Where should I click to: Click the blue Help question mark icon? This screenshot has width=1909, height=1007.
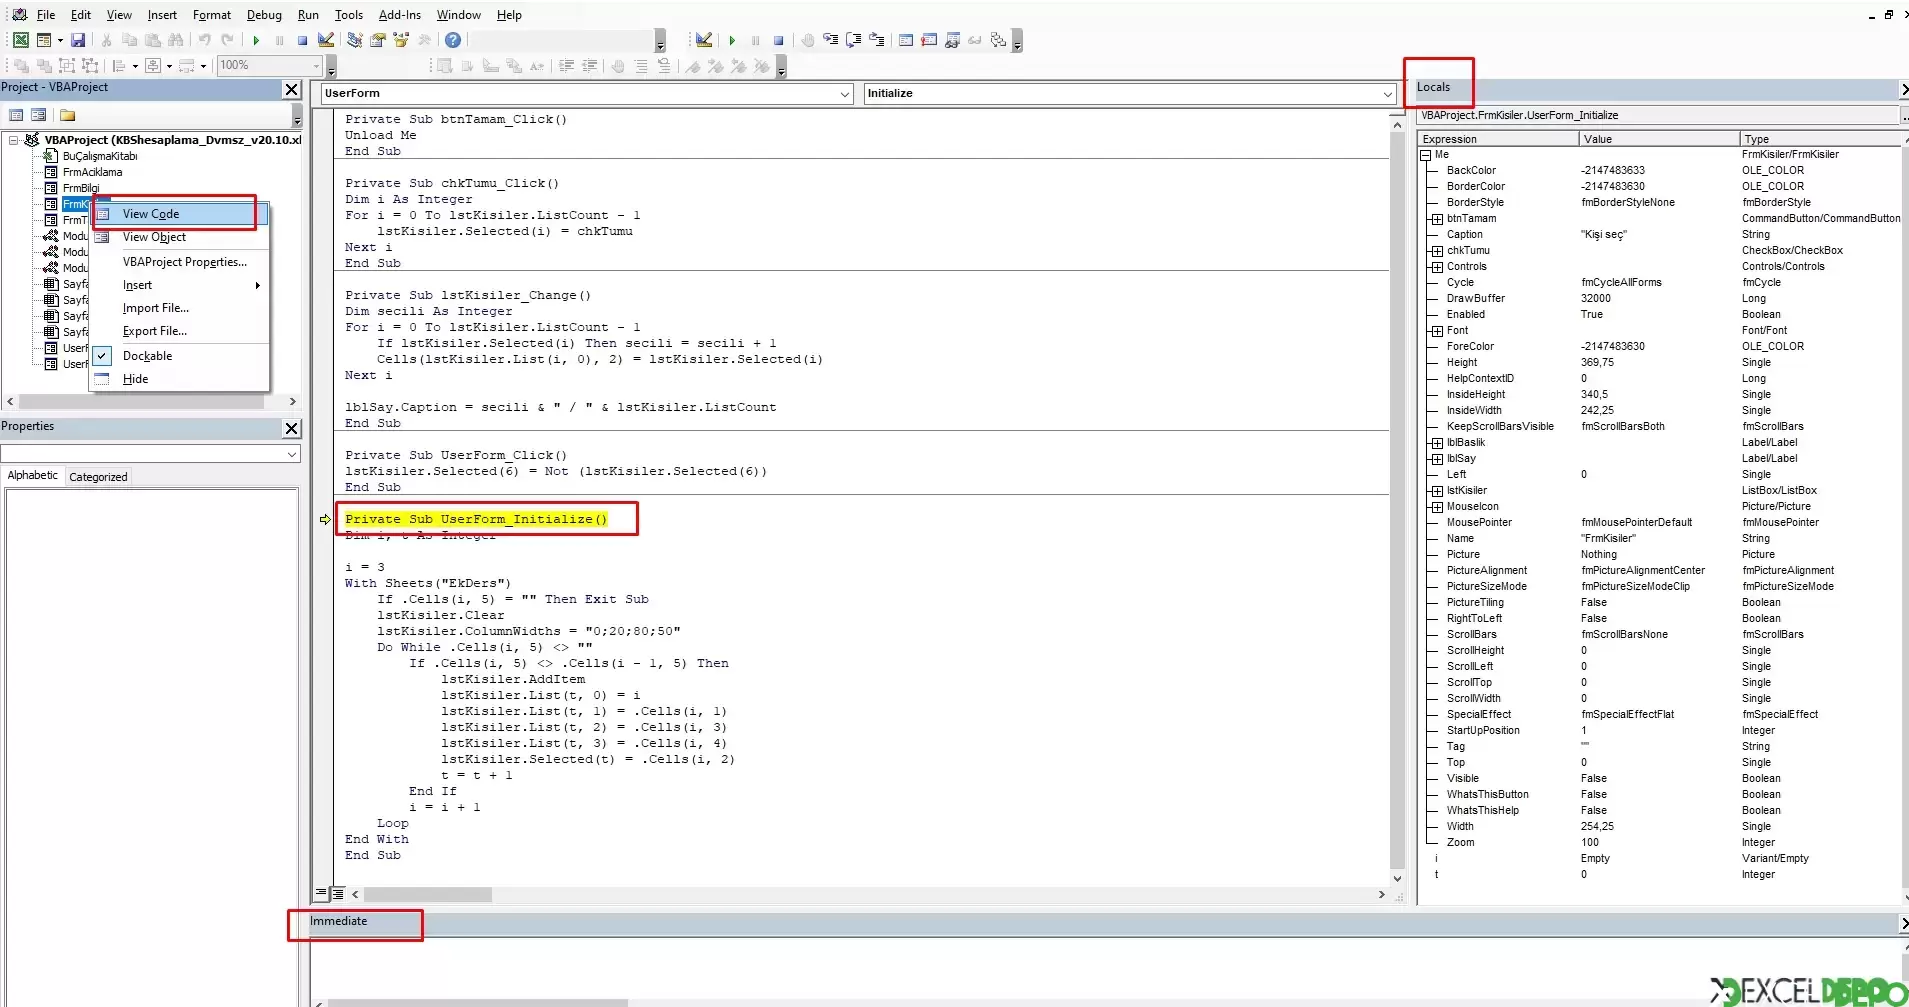[x=453, y=40]
